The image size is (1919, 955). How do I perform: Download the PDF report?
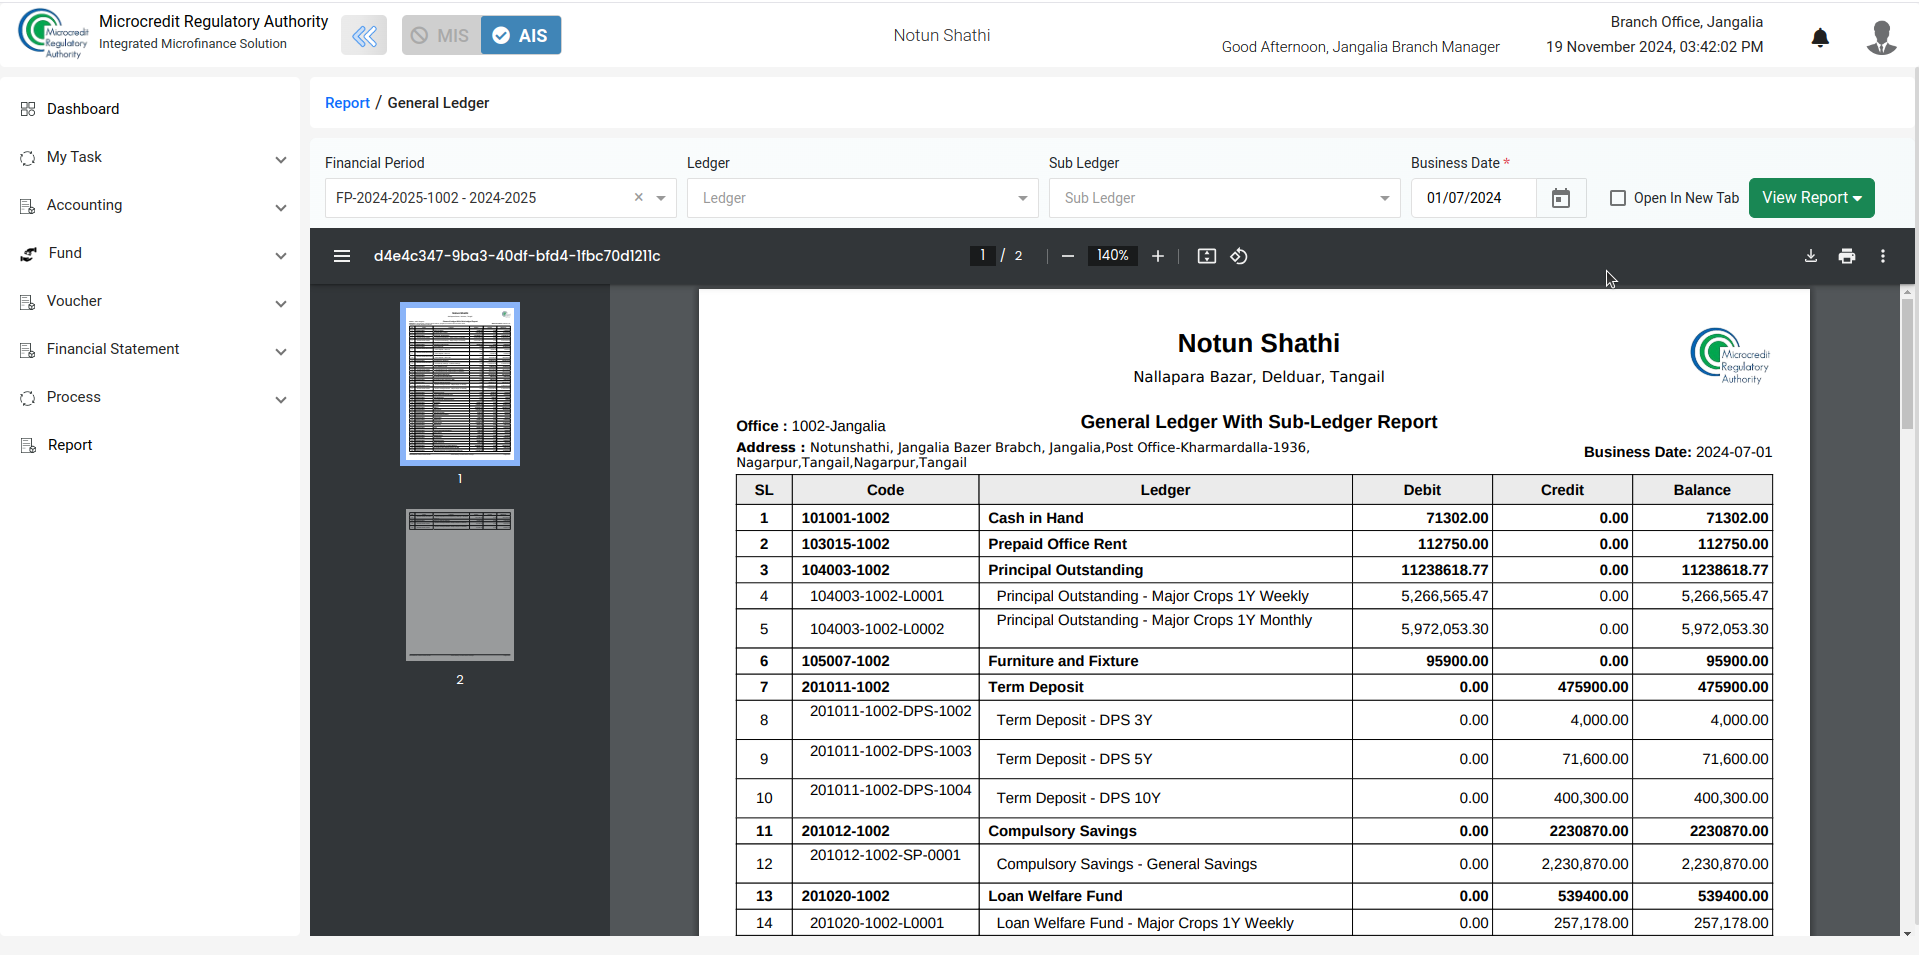coord(1811,256)
